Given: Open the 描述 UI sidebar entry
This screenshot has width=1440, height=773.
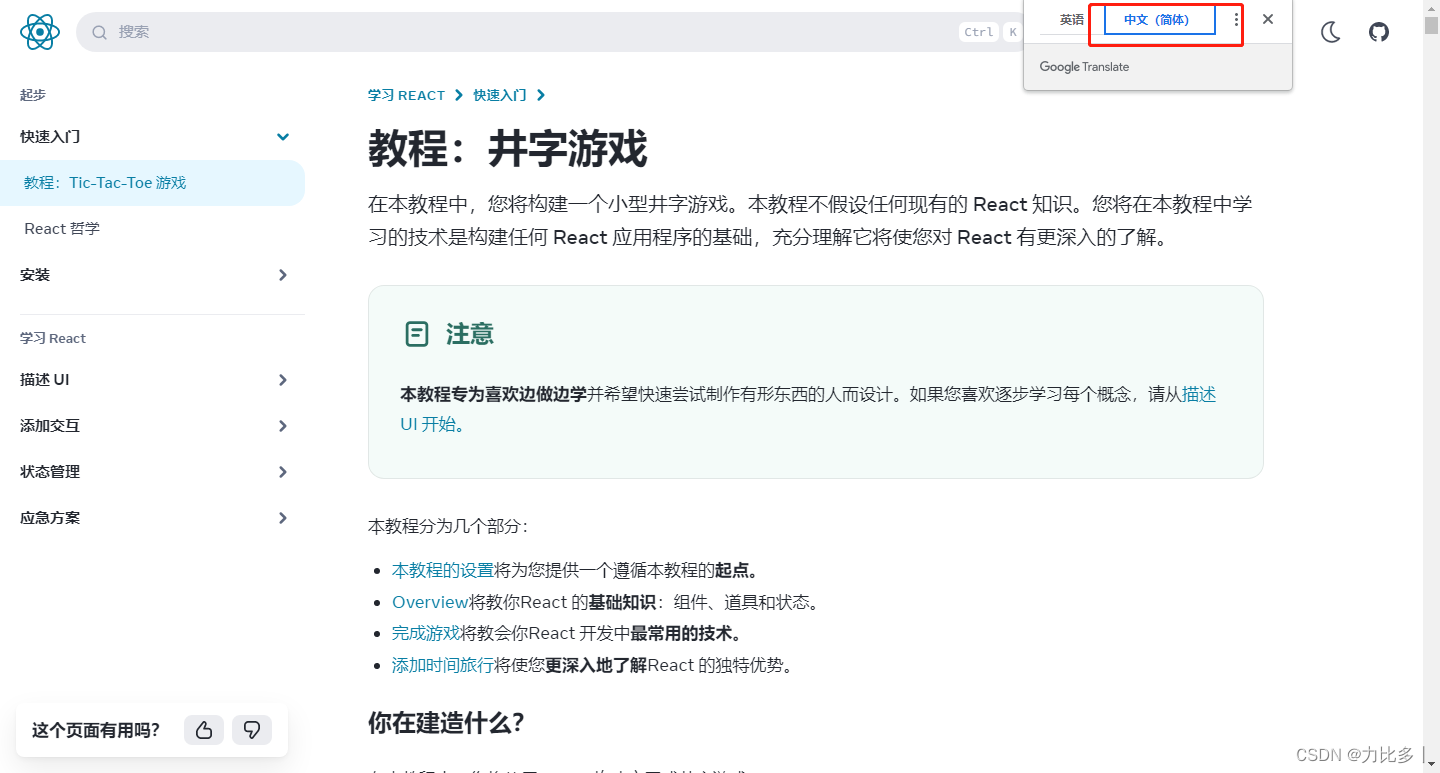Looking at the screenshot, I should pyautogui.click(x=152, y=380).
